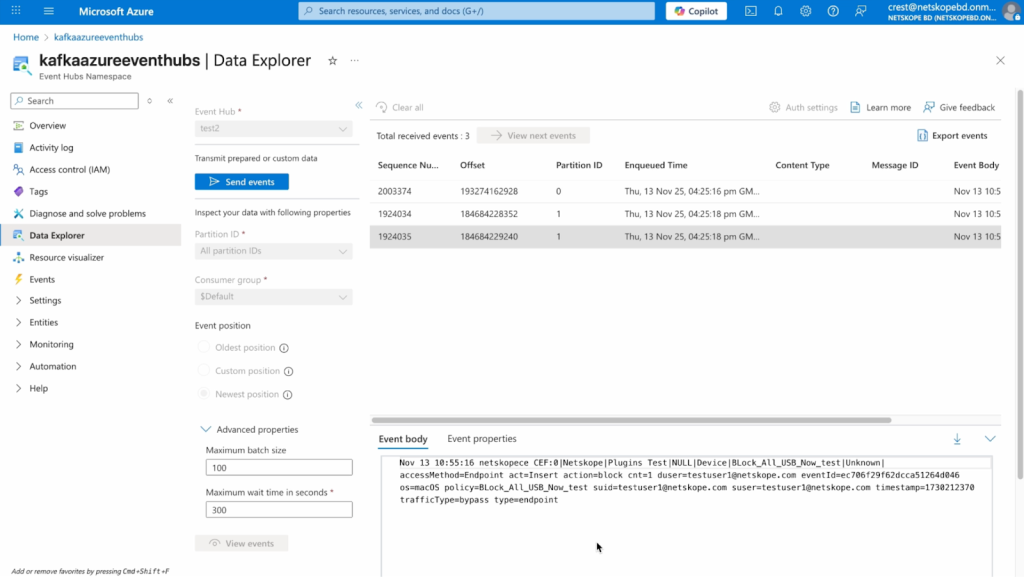Screen dimensions: 1024x577
Task: Open the Event Hub dropdown showing test2
Action: pos(273,129)
